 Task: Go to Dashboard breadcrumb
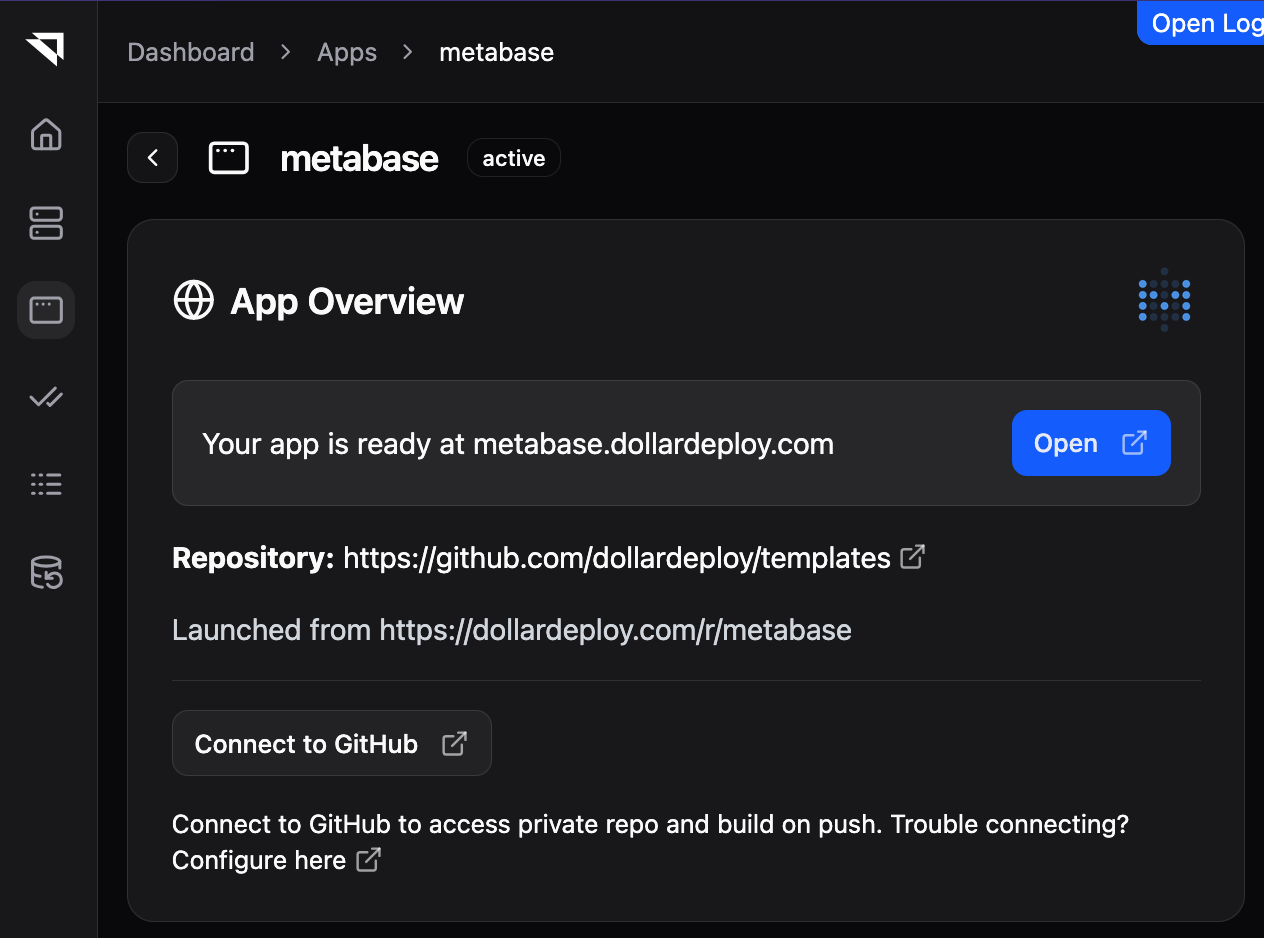(191, 52)
